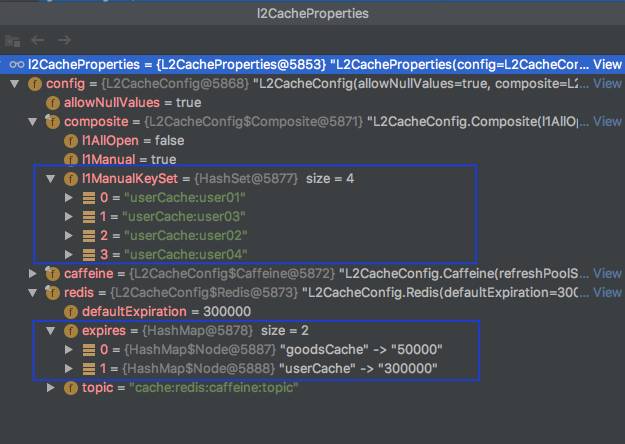Click the field icon beside allowNullValues
The height and width of the screenshot is (444, 625).
53,103
